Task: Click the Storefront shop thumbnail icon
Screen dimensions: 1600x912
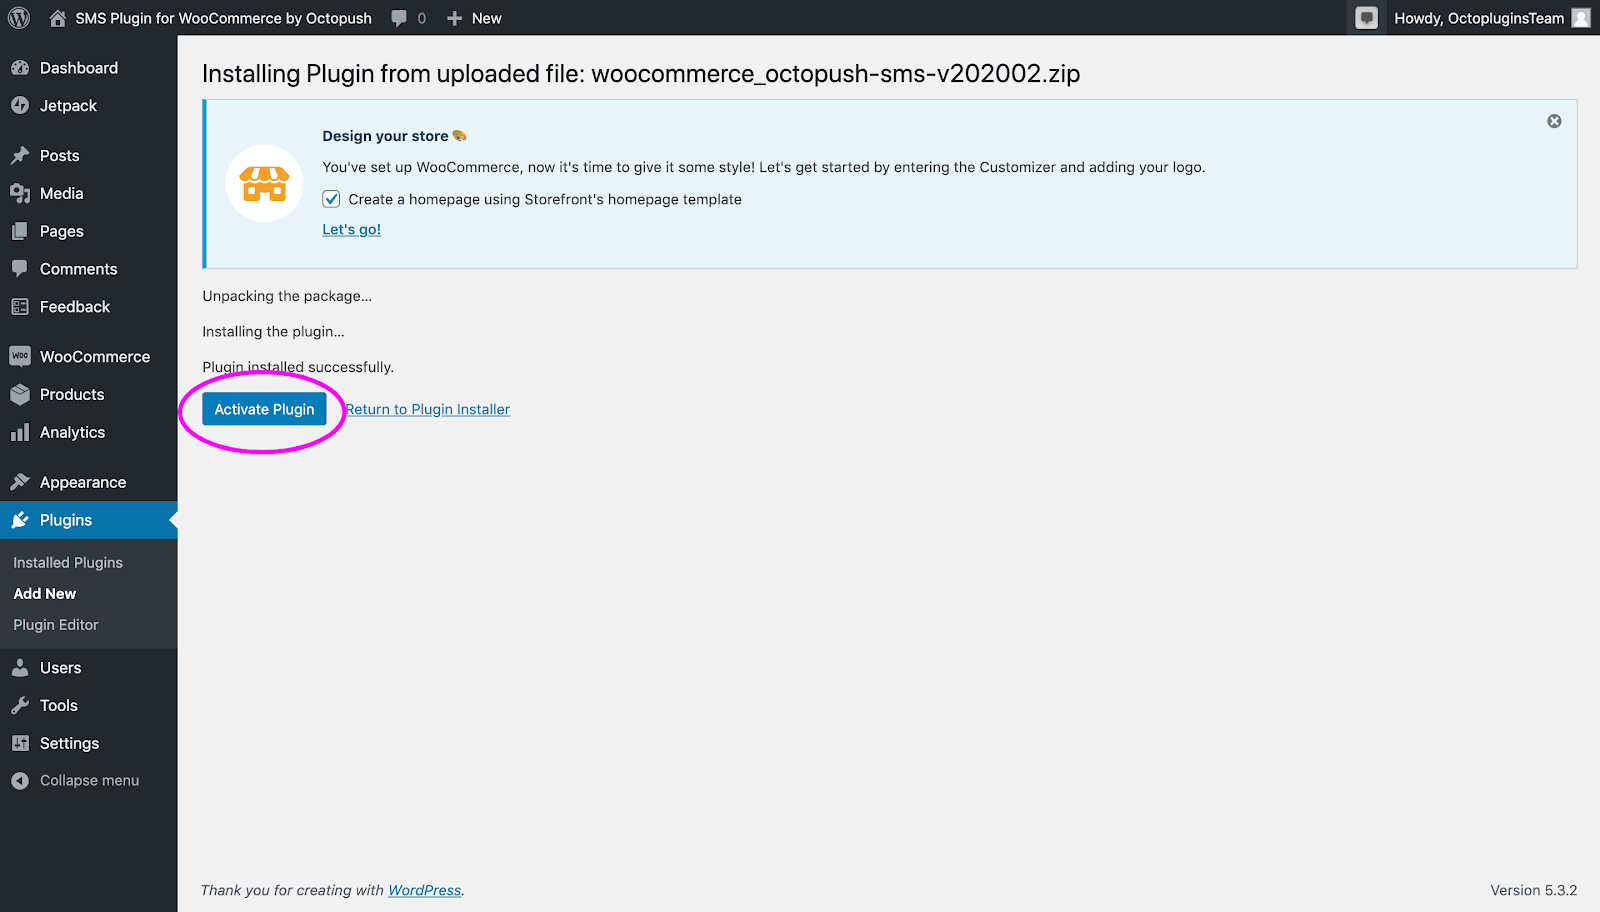Action: pyautogui.click(x=265, y=183)
